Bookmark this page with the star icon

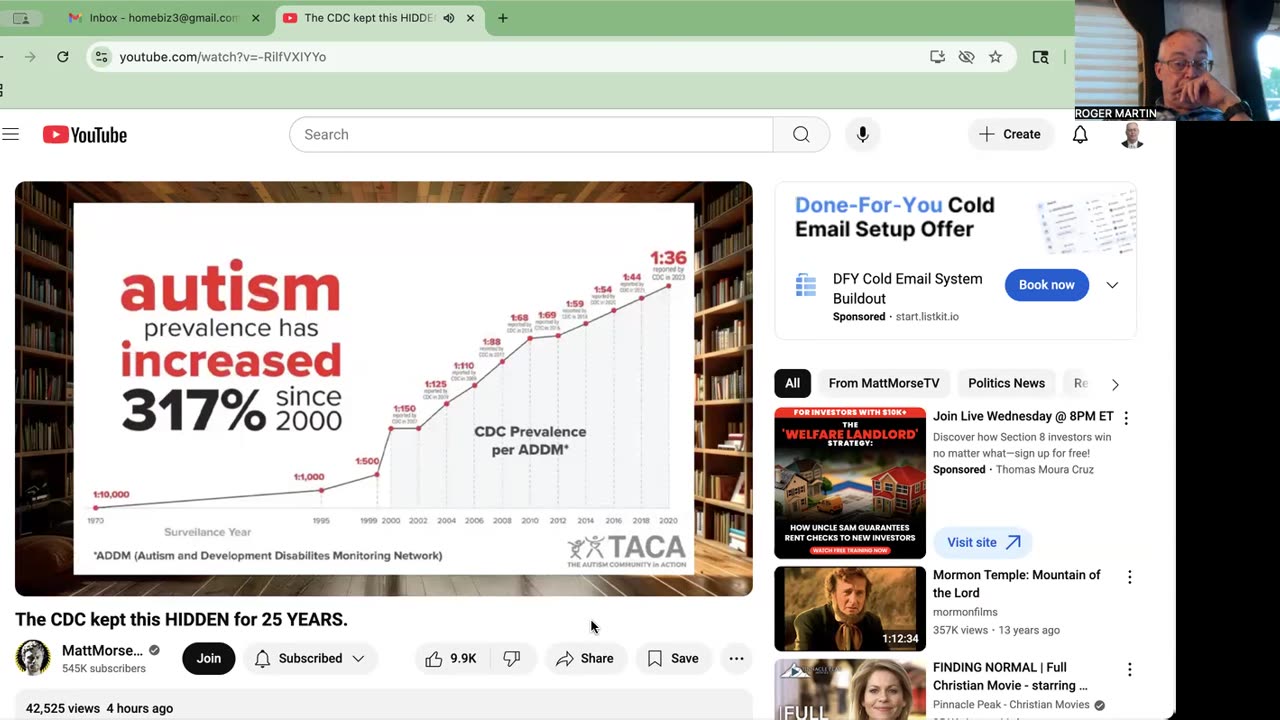[995, 57]
